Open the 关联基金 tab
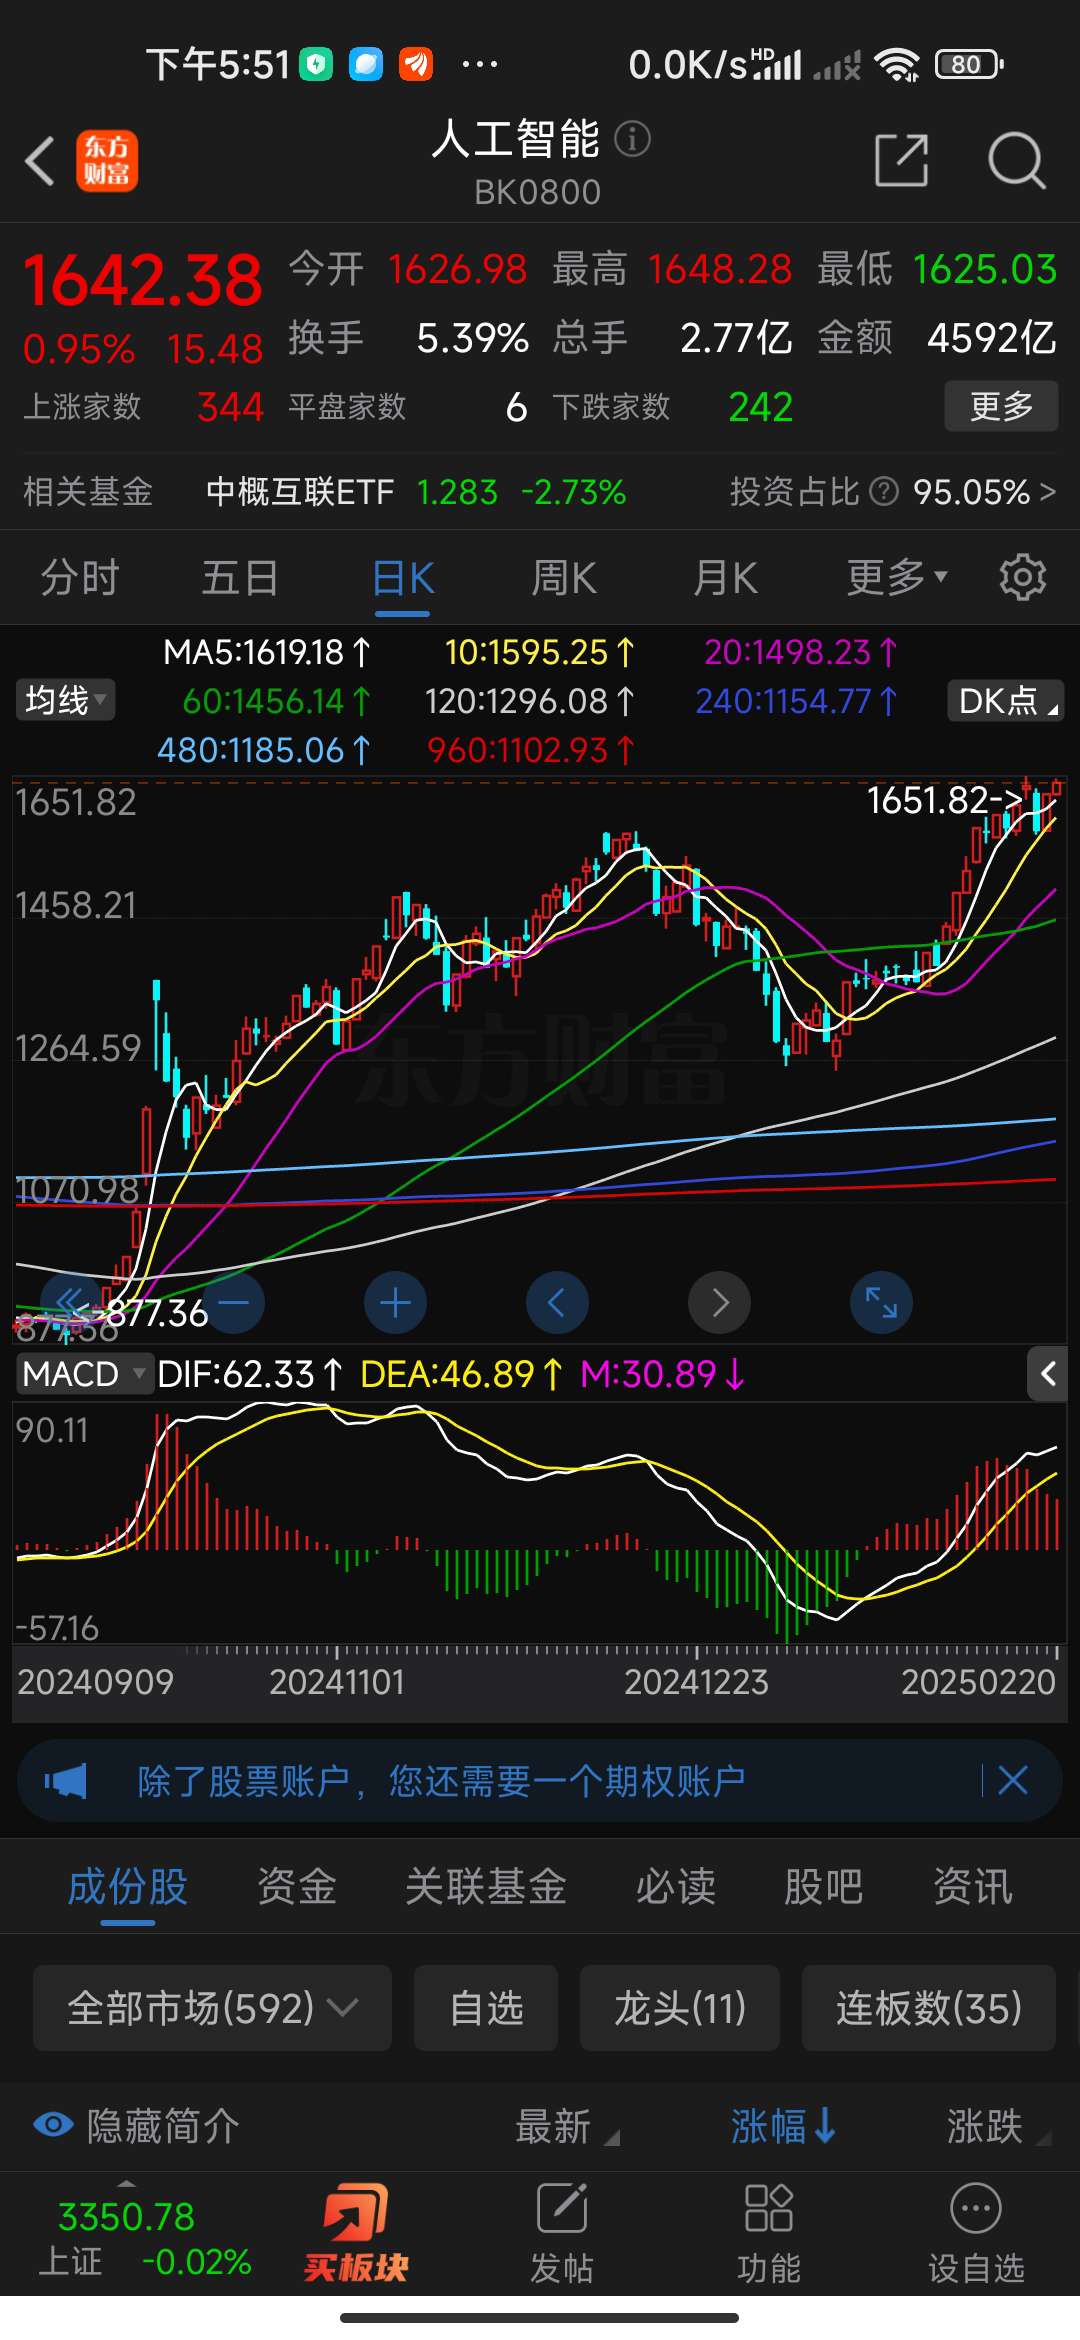1080x2340 pixels. pos(486,1887)
